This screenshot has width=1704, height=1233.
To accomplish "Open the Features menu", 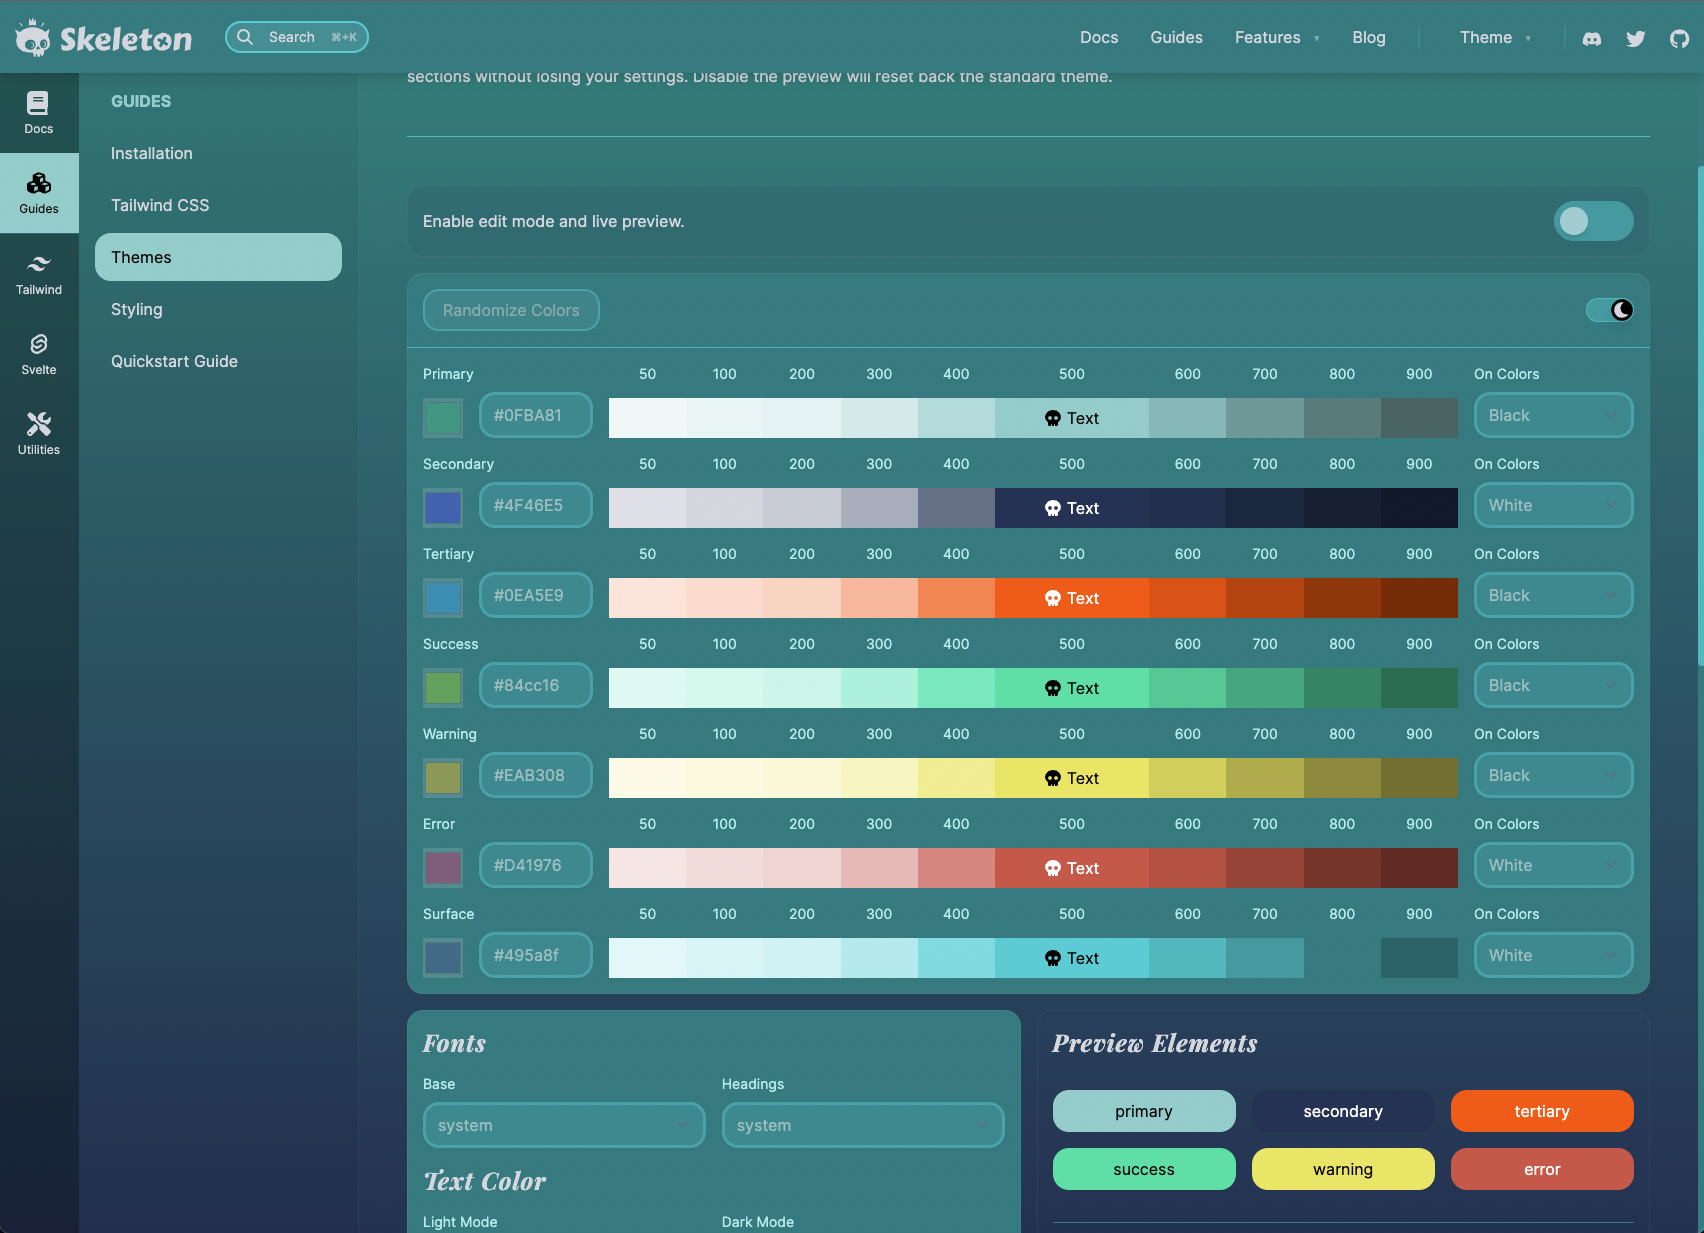I will point(1277,38).
